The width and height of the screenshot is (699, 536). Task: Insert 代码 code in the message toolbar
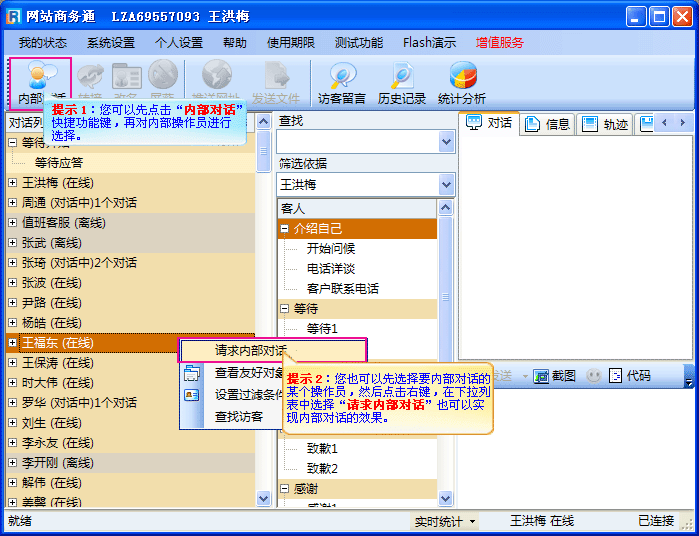(629, 376)
